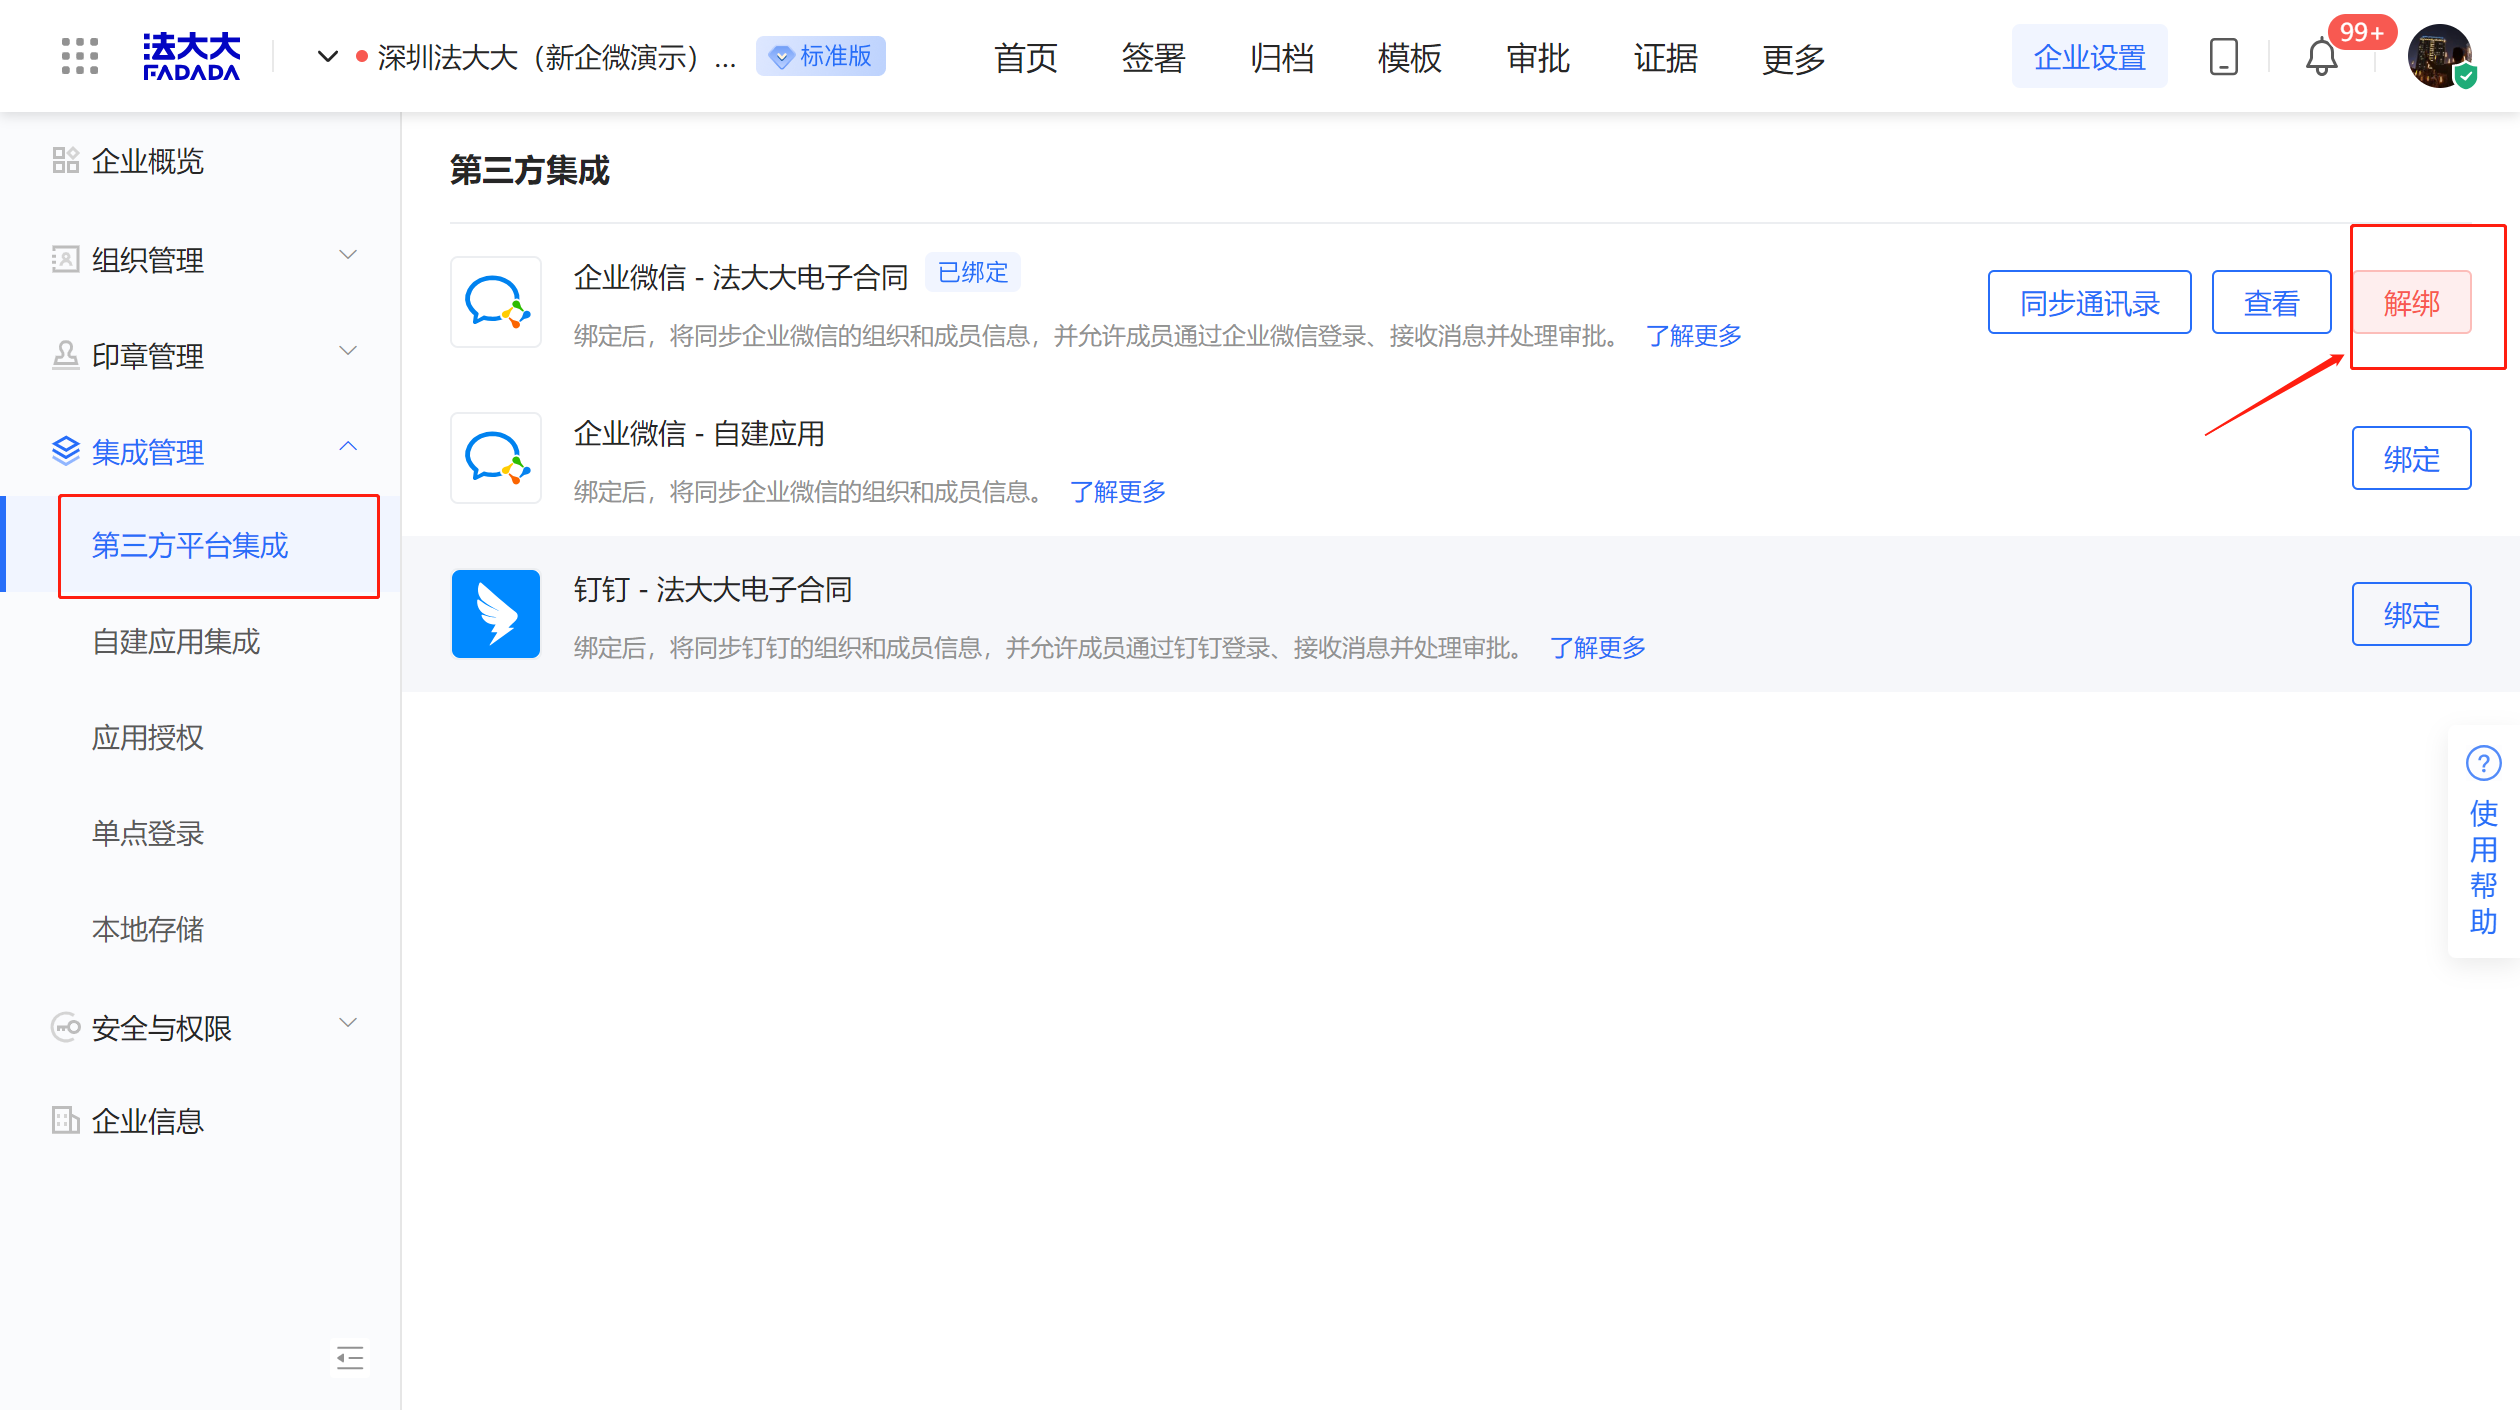Click the 企业微信 自建应用 app icon
The height and width of the screenshot is (1410, 2520).
pyautogui.click(x=496, y=458)
